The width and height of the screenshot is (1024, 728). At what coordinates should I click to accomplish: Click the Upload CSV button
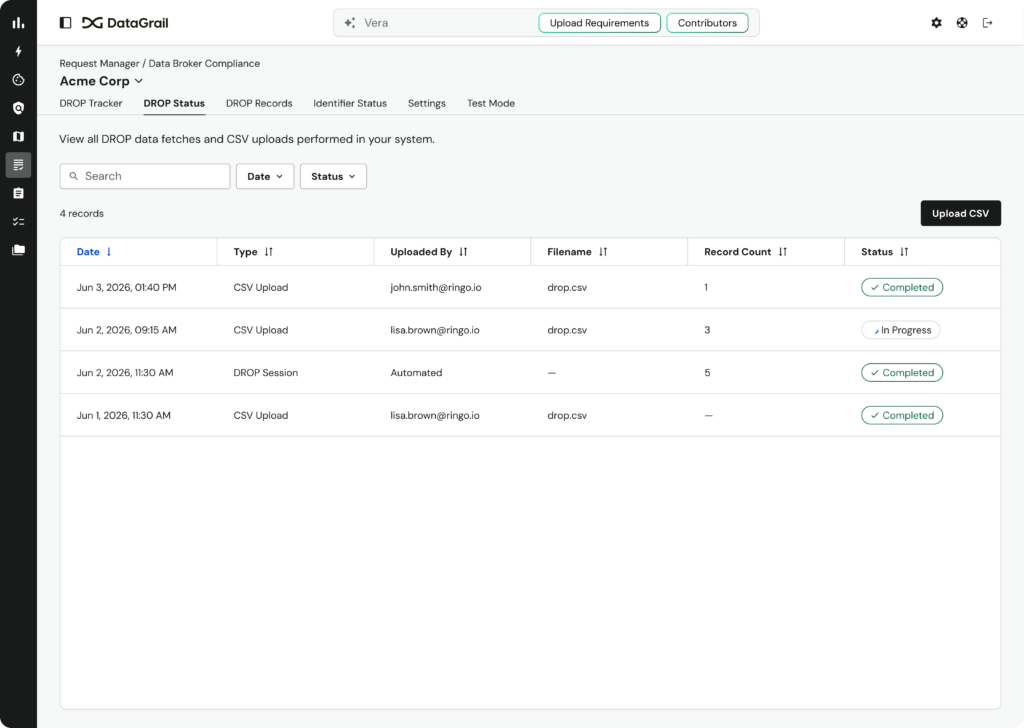[x=961, y=214]
